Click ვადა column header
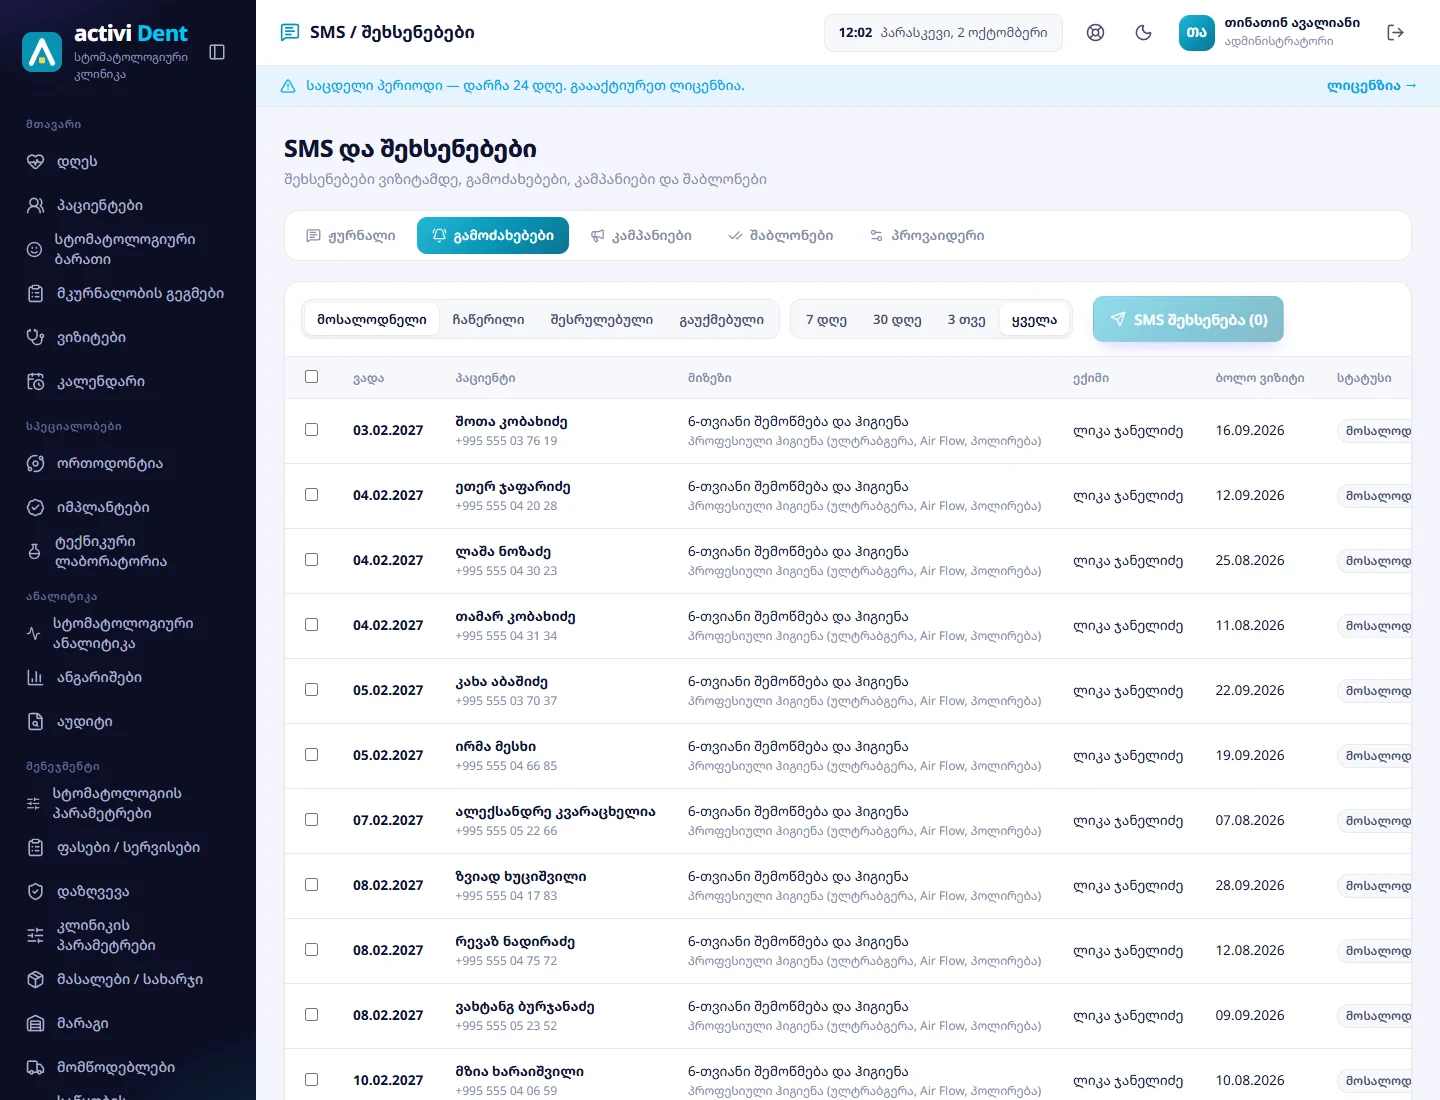The width and height of the screenshot is (1440, 1100). tap(368, 378)
